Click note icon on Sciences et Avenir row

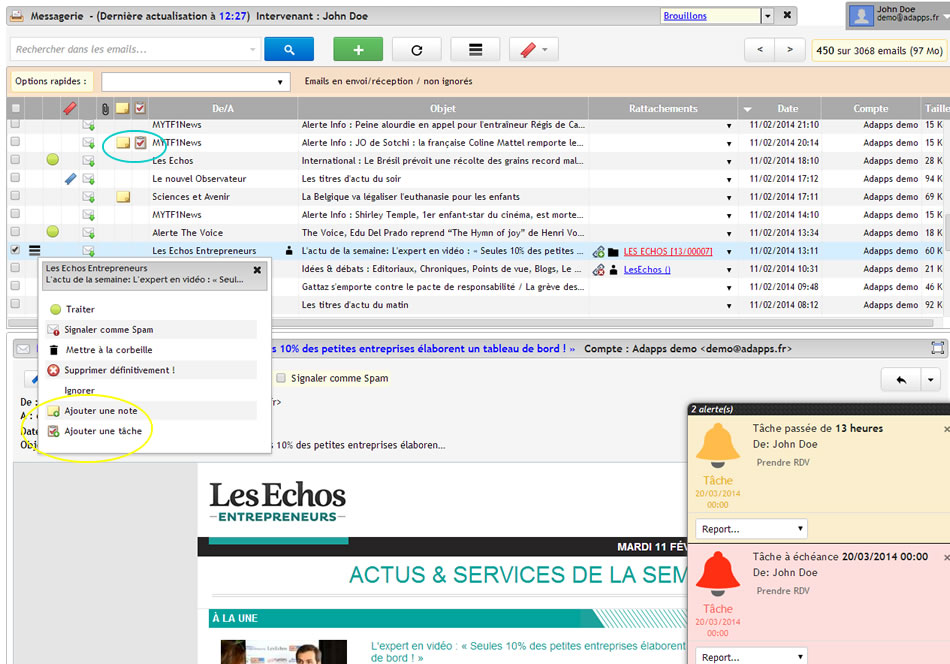point(123,197)
